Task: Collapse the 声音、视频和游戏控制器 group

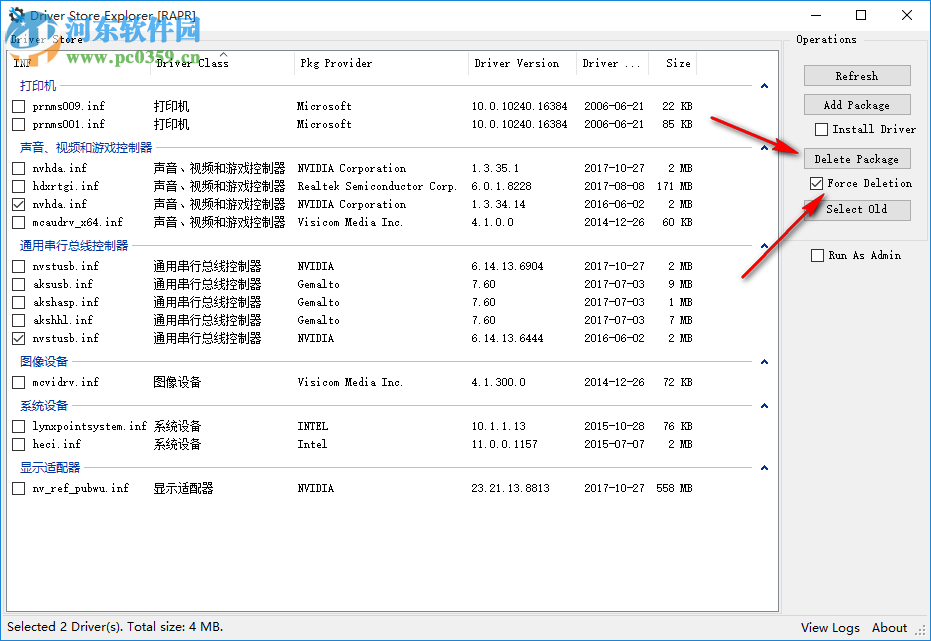Action: tap(764, 148)
